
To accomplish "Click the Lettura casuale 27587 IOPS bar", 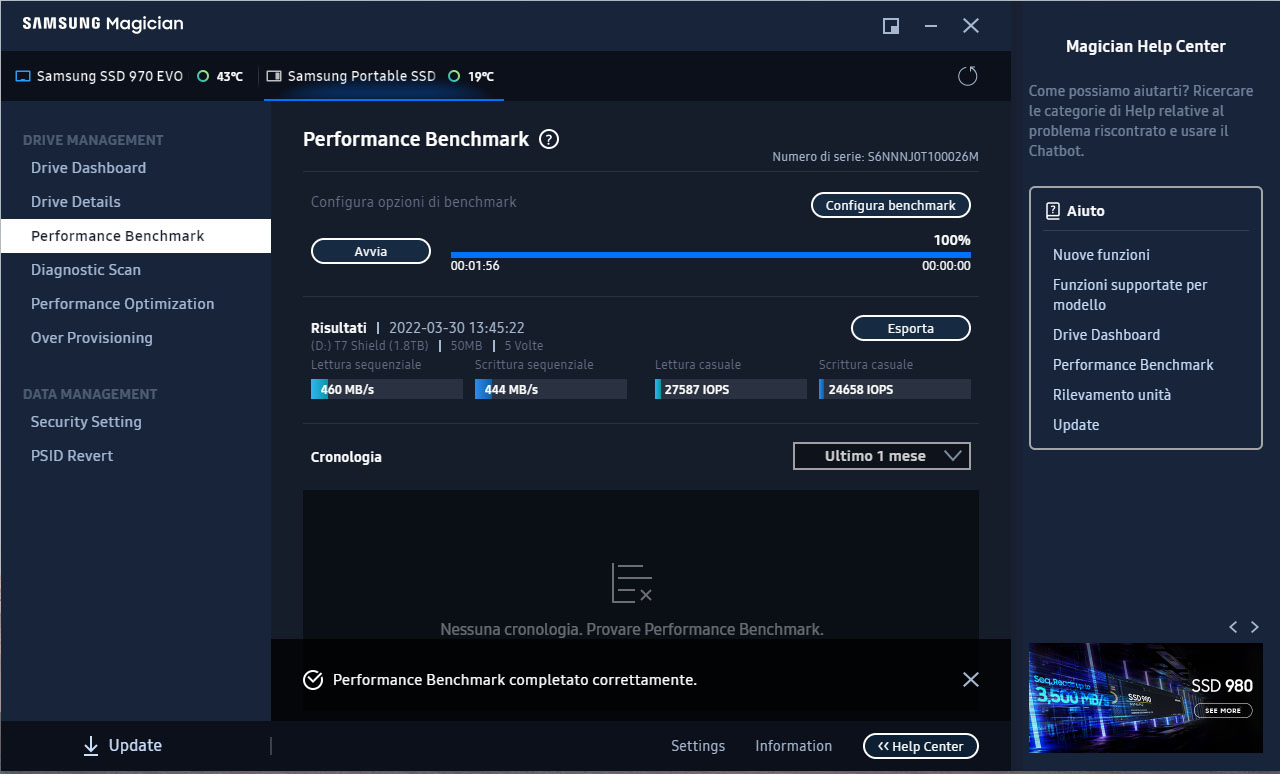I will click(731, 389).
